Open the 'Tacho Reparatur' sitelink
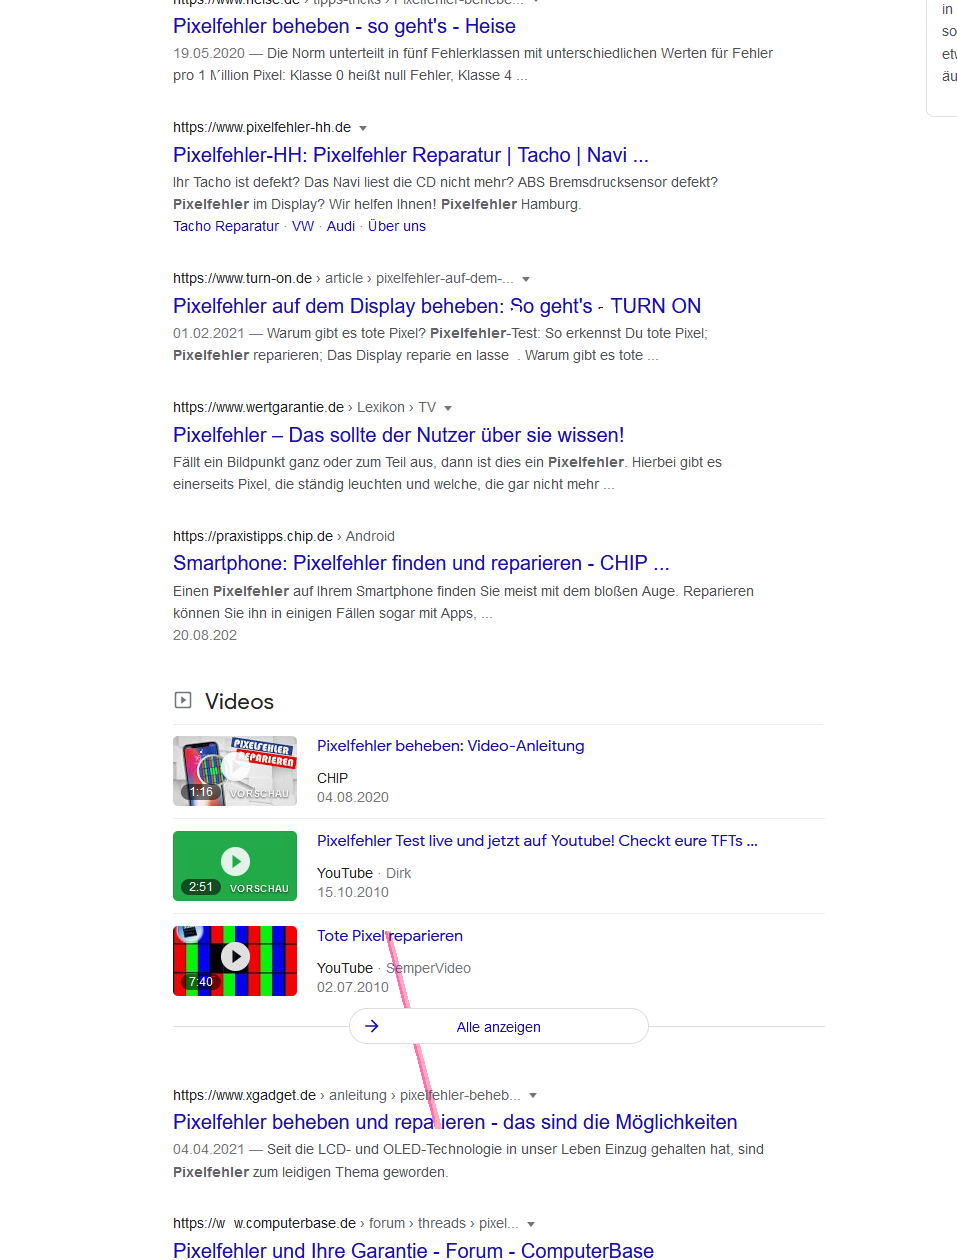The height and width of the screenshot is (1260, 957). pos(226,226)
